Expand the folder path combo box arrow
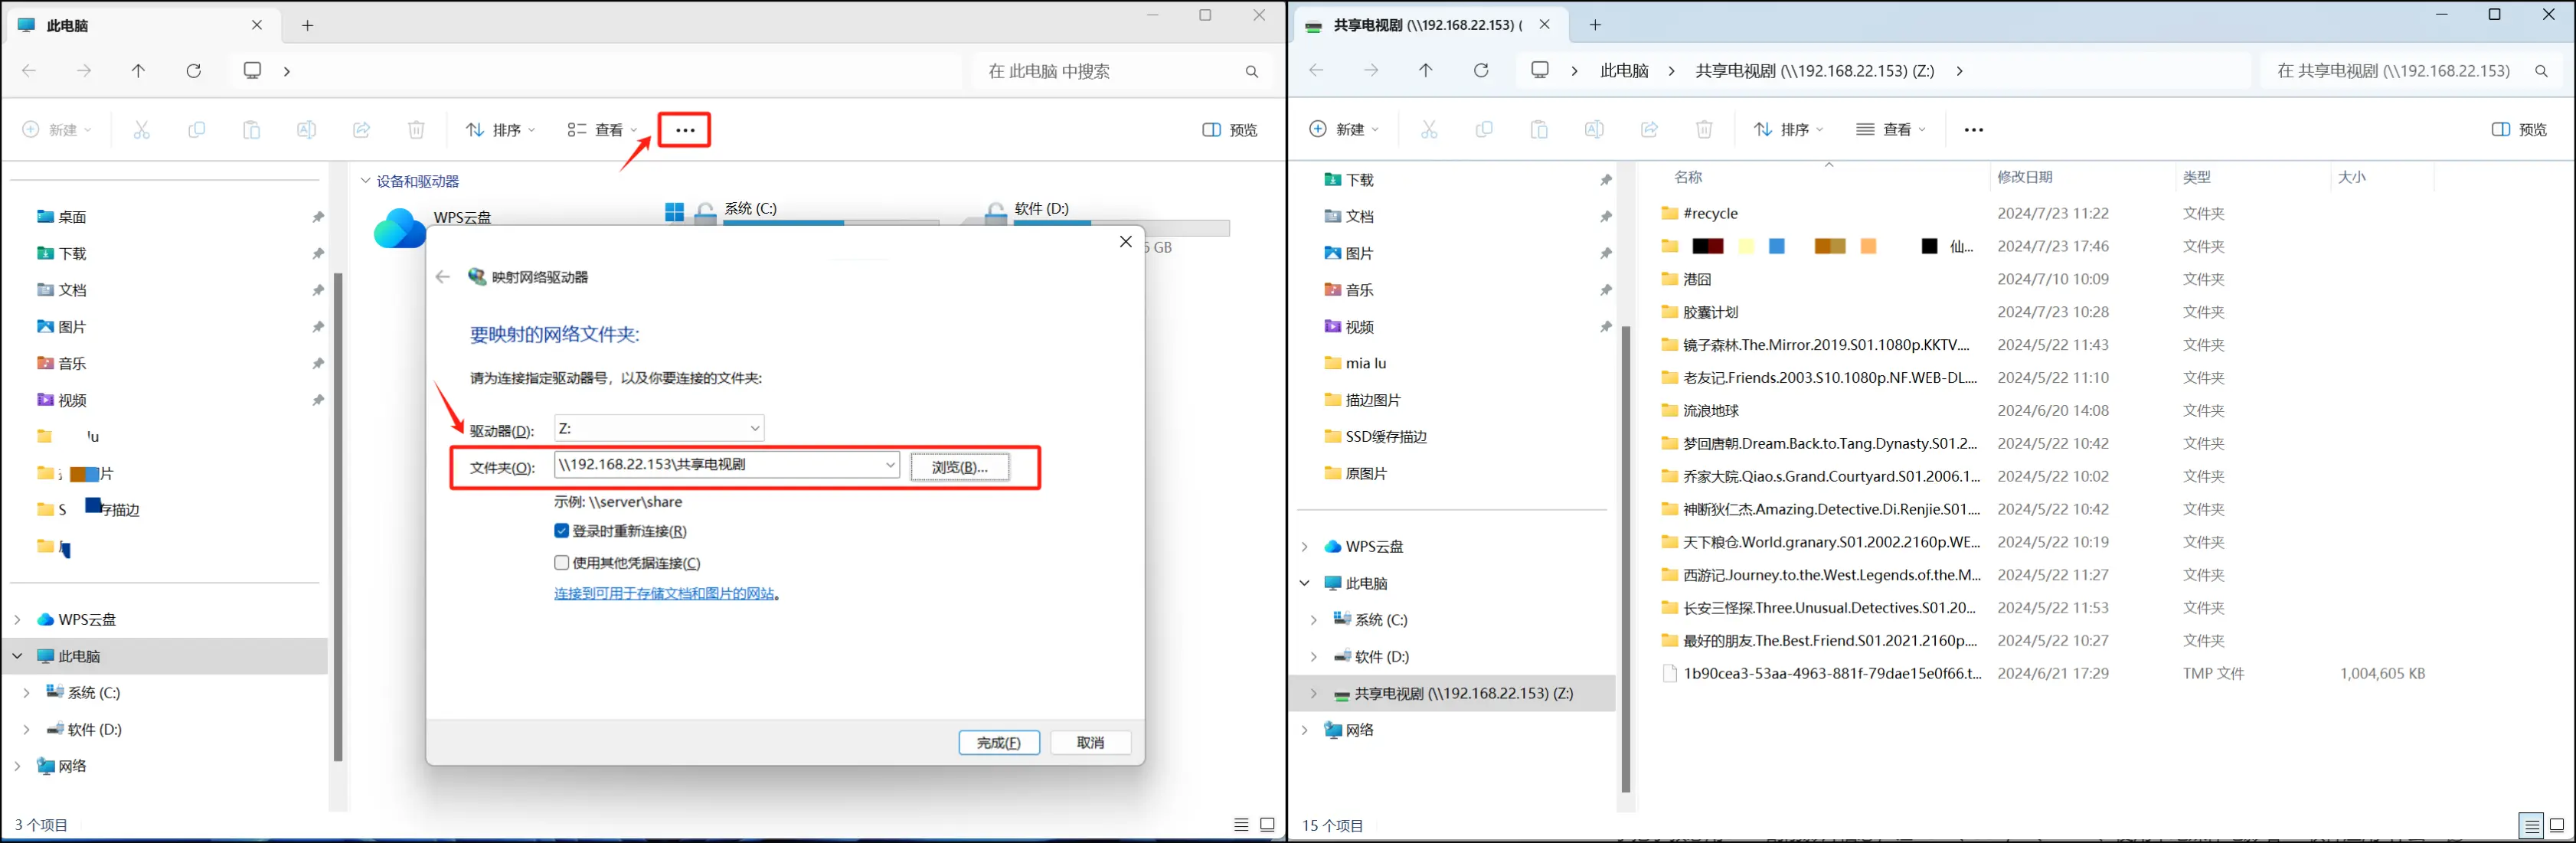The width and height of the screenshot is (2576, 843). pos(889,465)
